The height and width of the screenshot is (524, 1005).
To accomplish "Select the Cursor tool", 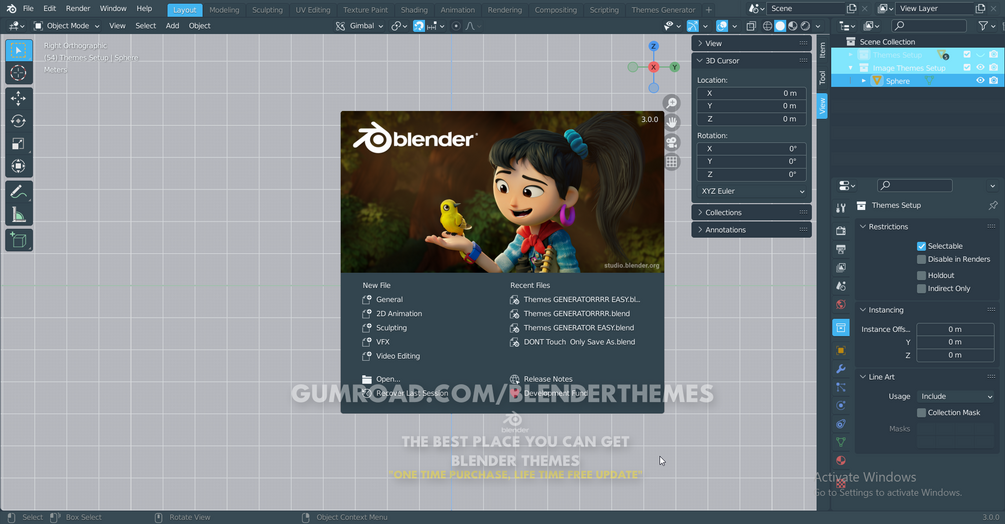I will coord(19,73).
